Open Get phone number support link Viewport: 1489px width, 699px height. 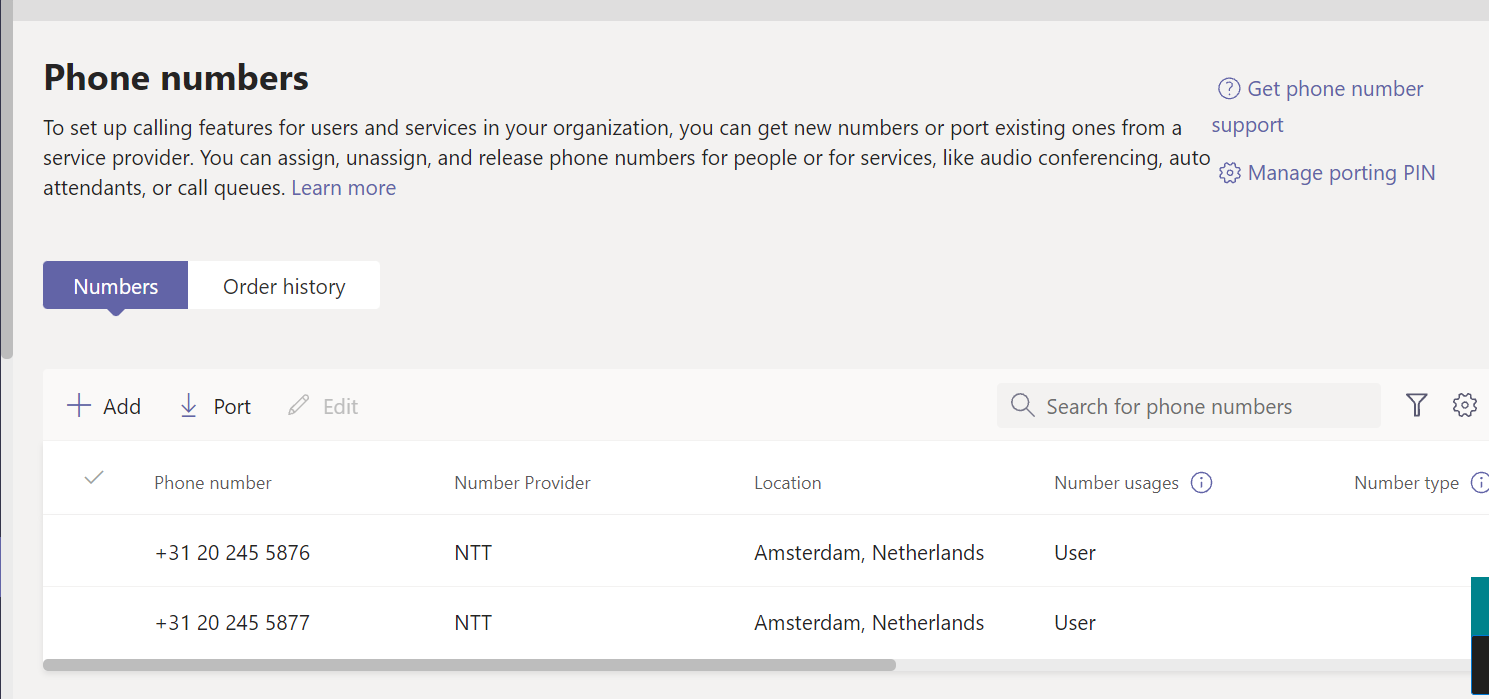click(1334, 89)
